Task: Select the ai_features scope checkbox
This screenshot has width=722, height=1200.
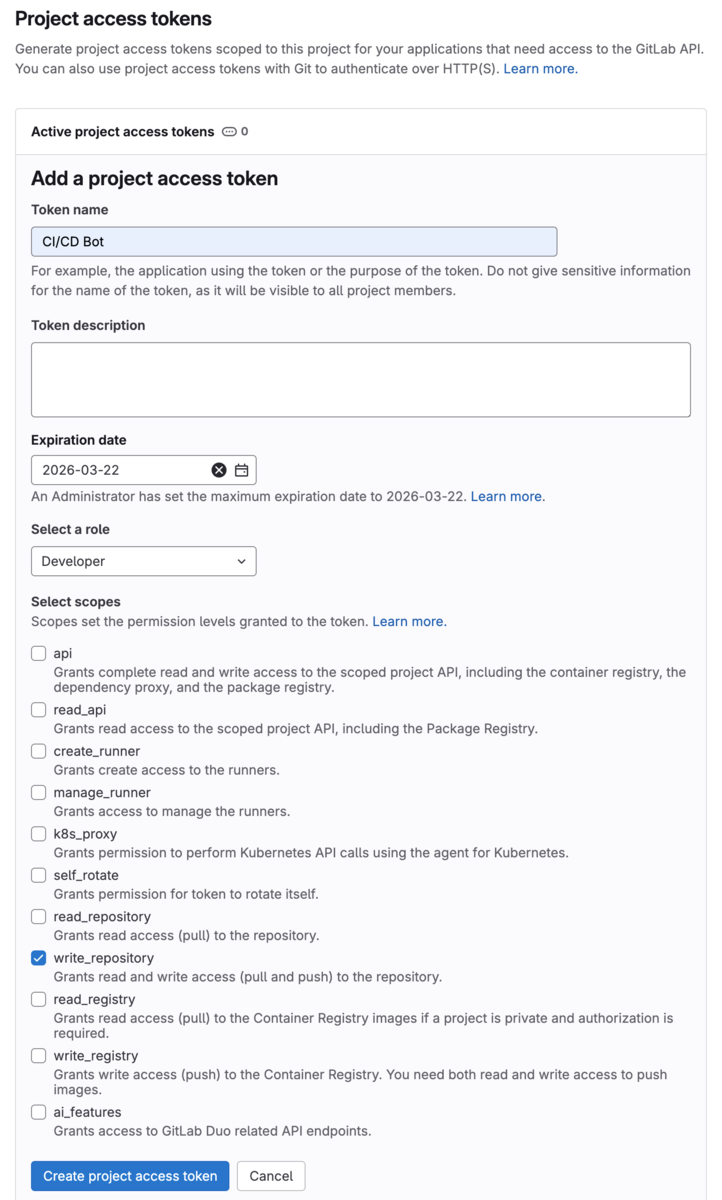Action: click(x=39, y=1112)
